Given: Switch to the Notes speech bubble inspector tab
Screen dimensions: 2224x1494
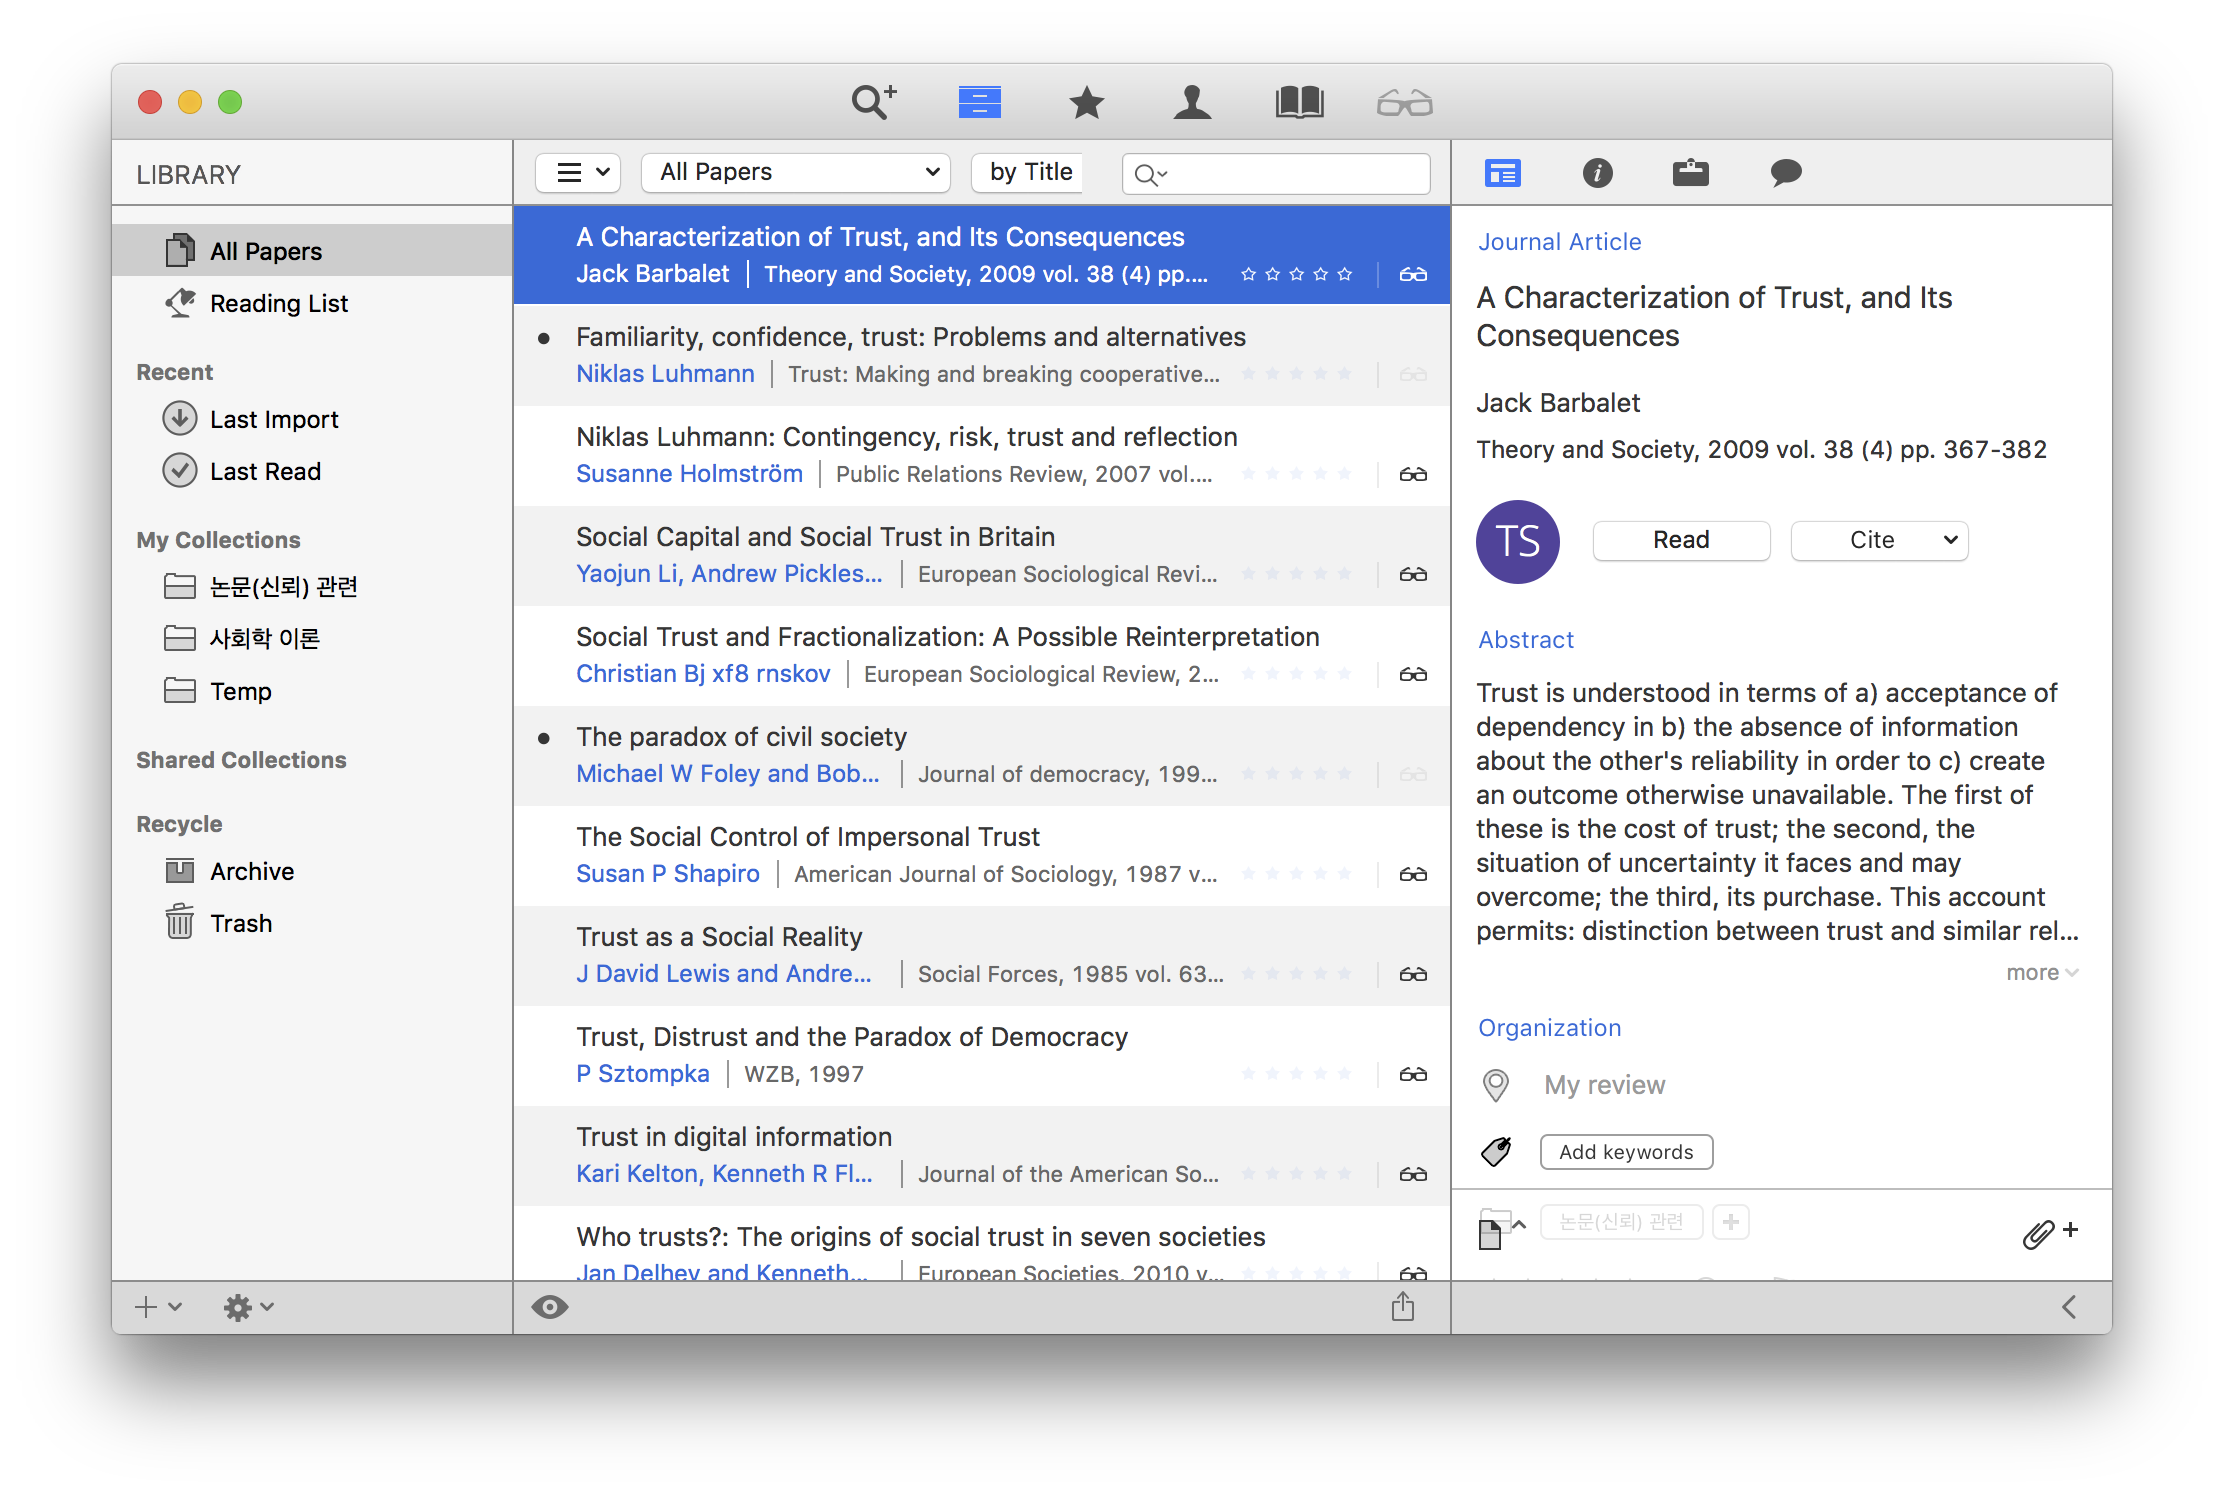Looking at the screenshot, I should pos(1786,173).
